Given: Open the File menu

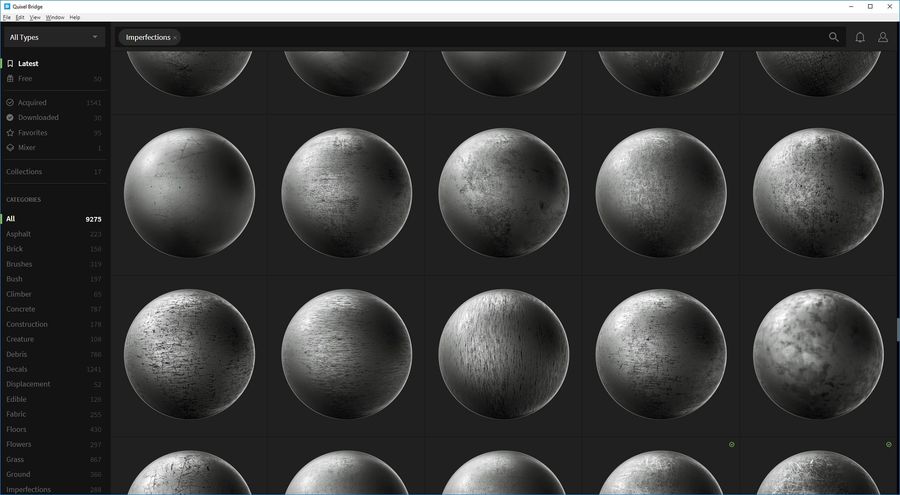Looking at the screenshot, I should (7, 17).
